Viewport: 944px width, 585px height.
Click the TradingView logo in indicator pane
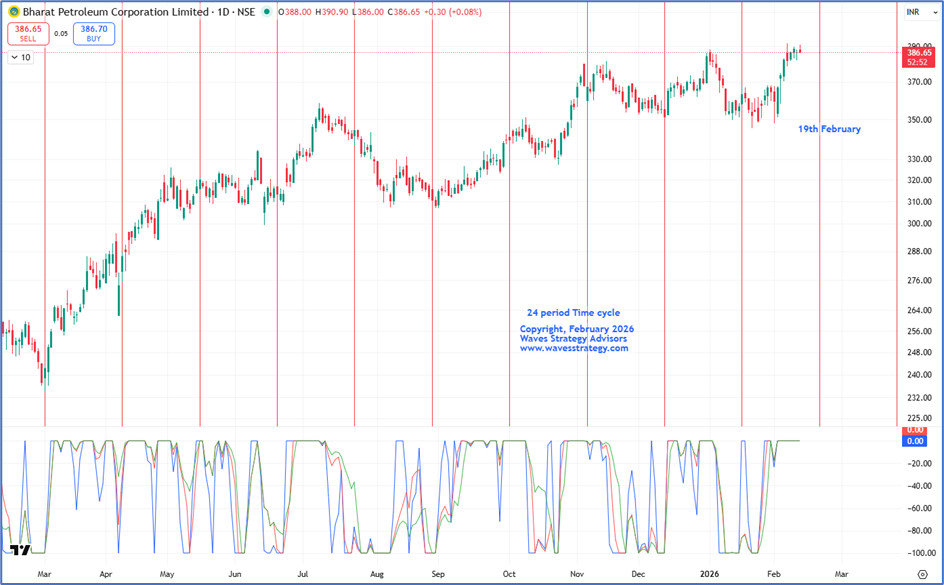20,550
